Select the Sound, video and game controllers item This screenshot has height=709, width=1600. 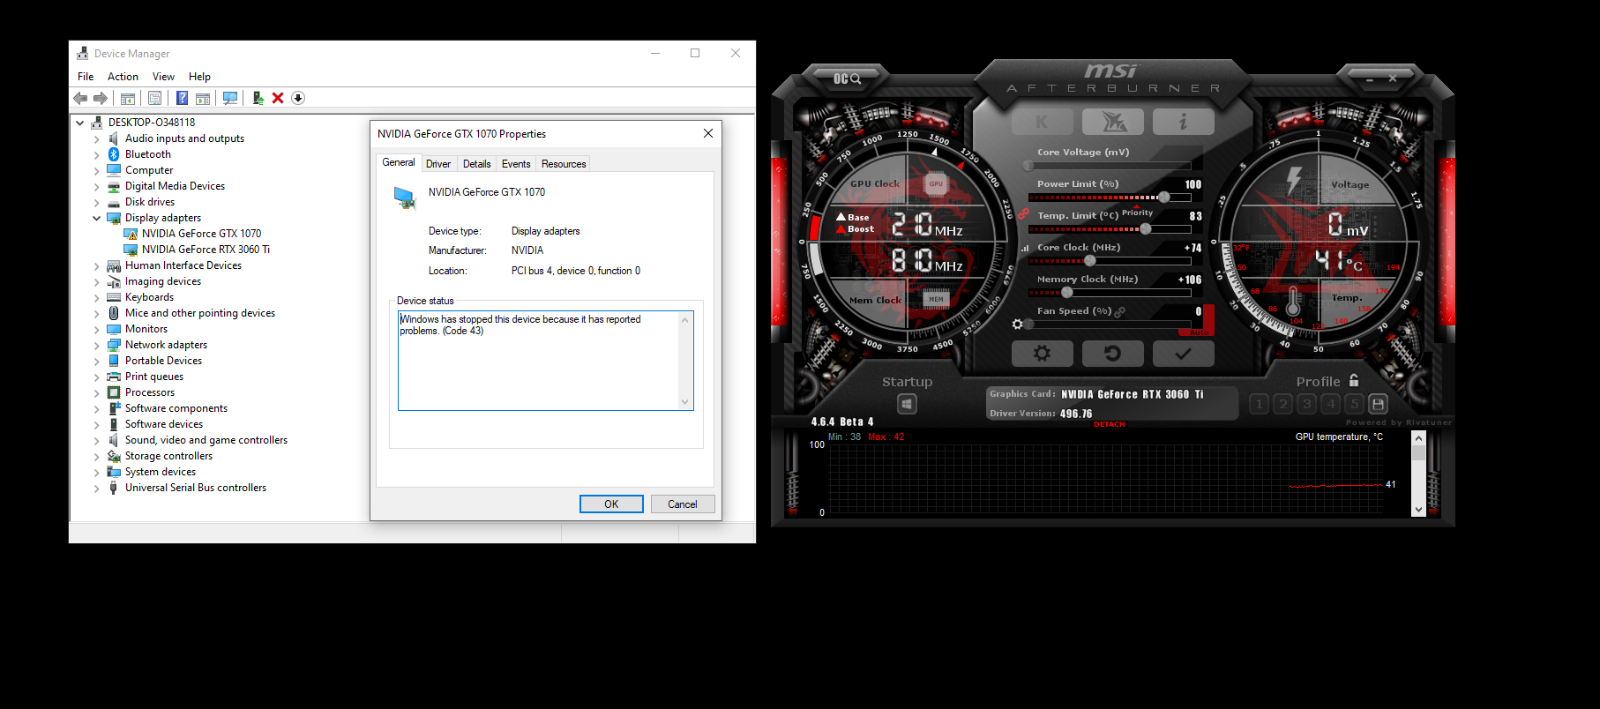point(206,440)
